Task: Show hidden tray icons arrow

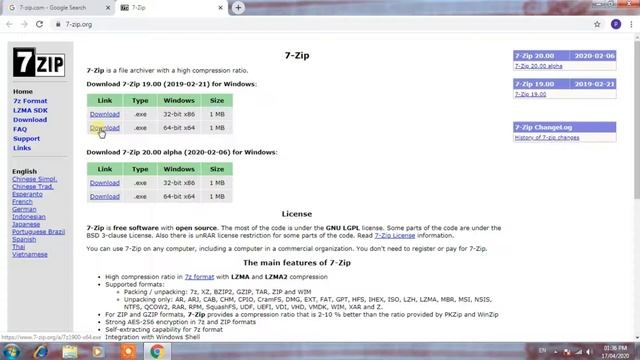Action: click(x=556, y=351)
